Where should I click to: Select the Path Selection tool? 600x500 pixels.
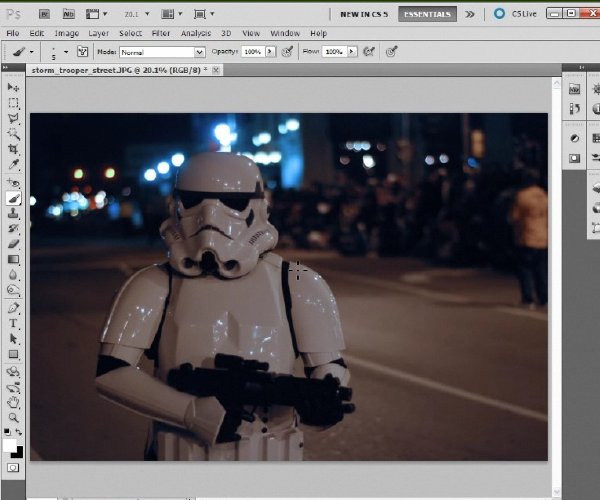(13, 339)
